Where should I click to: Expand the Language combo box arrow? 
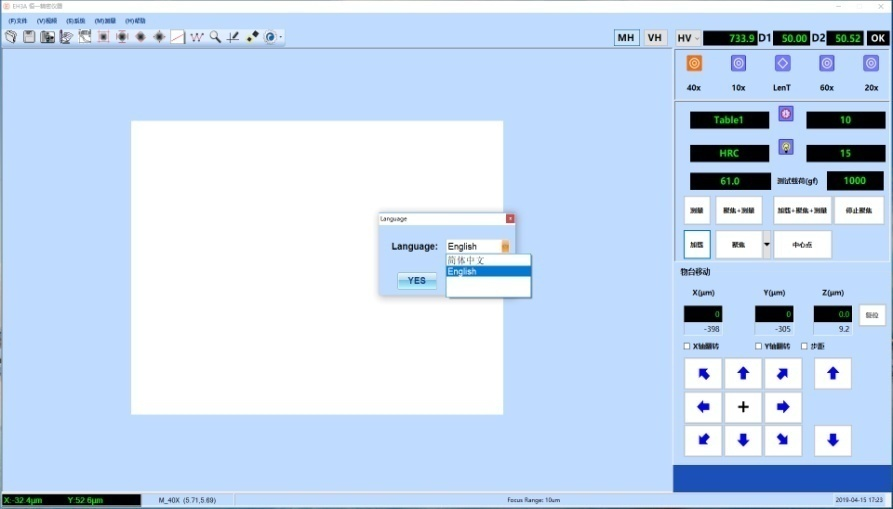(505, 246)
